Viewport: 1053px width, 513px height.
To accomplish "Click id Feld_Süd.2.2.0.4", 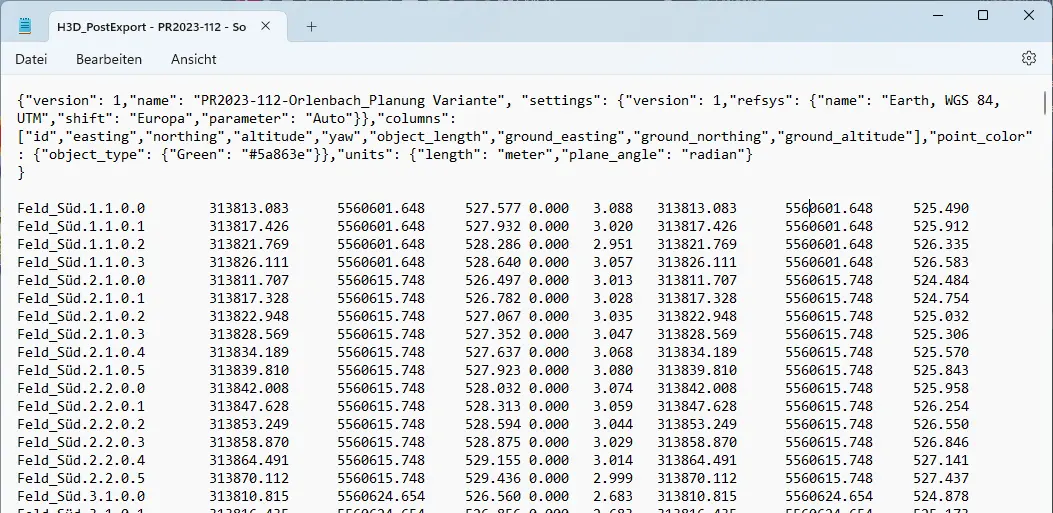I will [81, 460].
